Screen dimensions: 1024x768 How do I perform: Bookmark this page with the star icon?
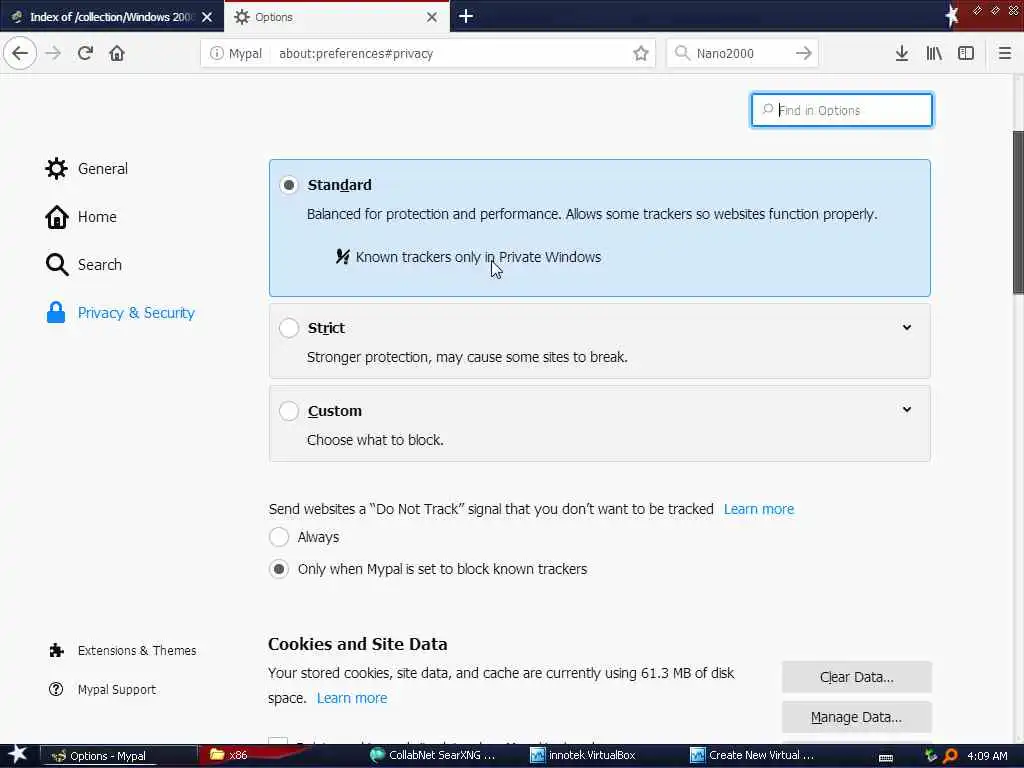pyautogui.click(x=641, y=54)
